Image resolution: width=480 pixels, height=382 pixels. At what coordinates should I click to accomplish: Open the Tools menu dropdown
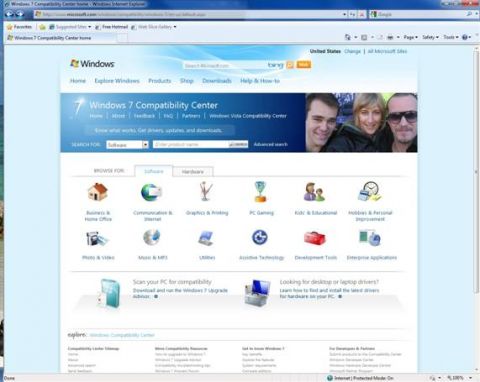[451, 37]
